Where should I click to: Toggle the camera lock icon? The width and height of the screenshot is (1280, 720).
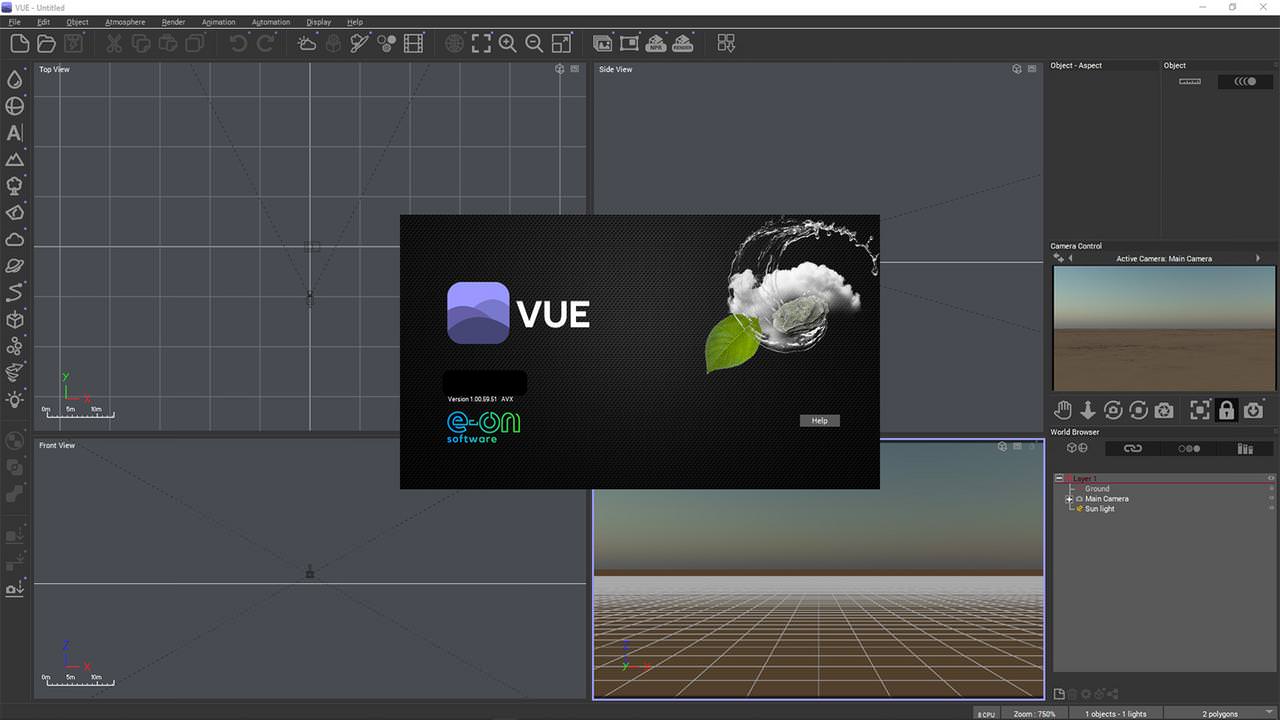(x=1226, y=410)
